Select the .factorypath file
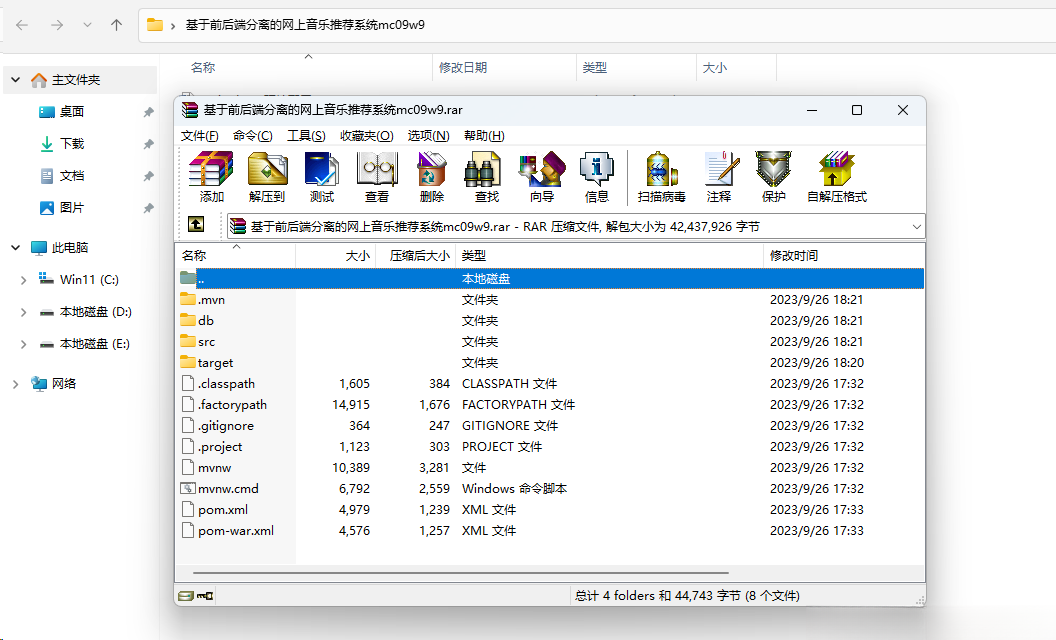This screenshot has width=1056, height=640. coord(550,405)
